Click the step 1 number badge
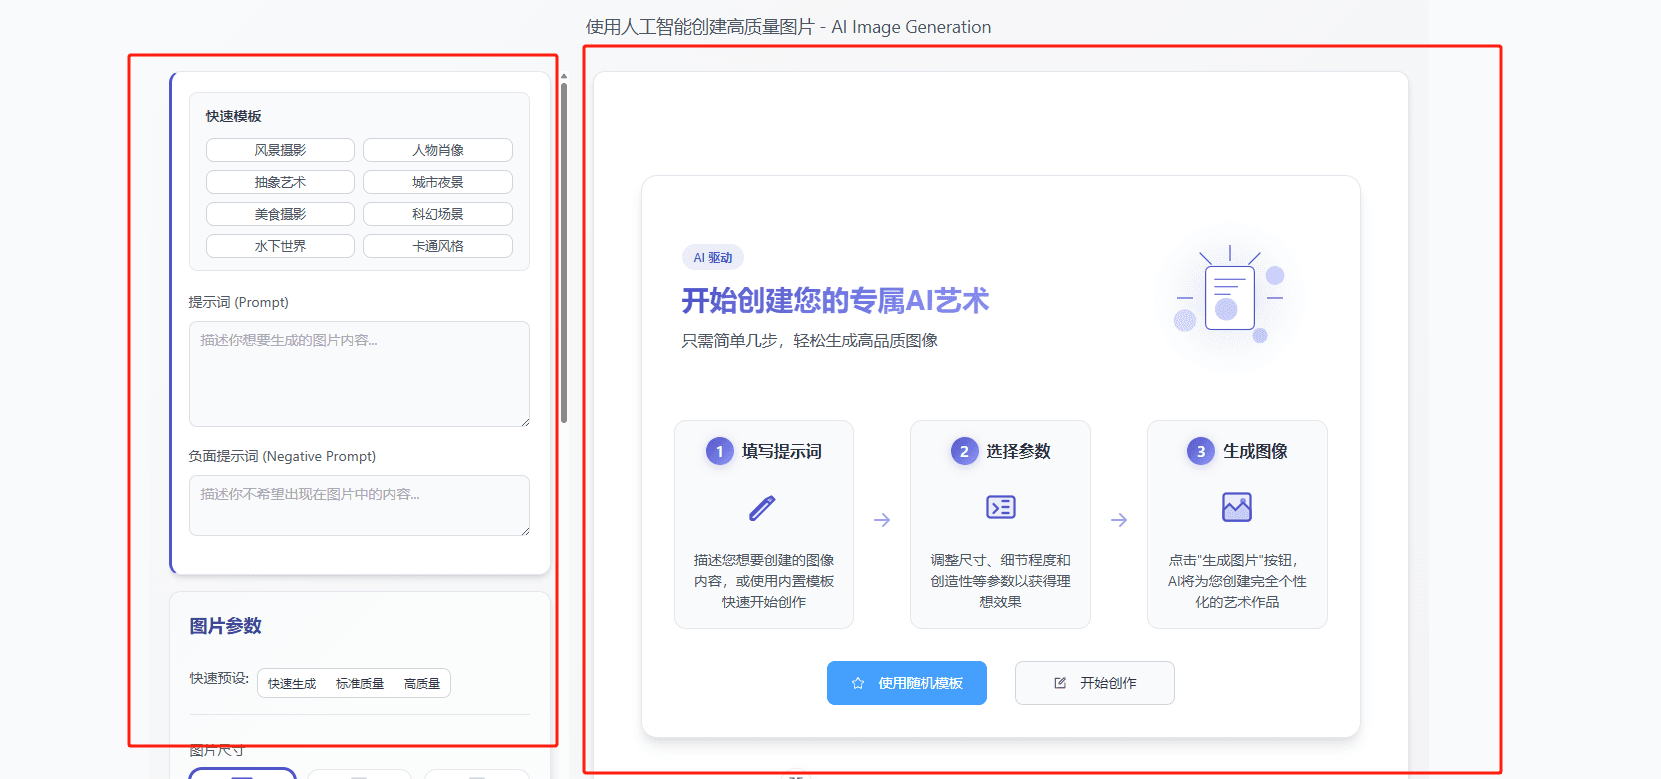The width and height of the screenshot is (1661, 779). coord(720,451)
